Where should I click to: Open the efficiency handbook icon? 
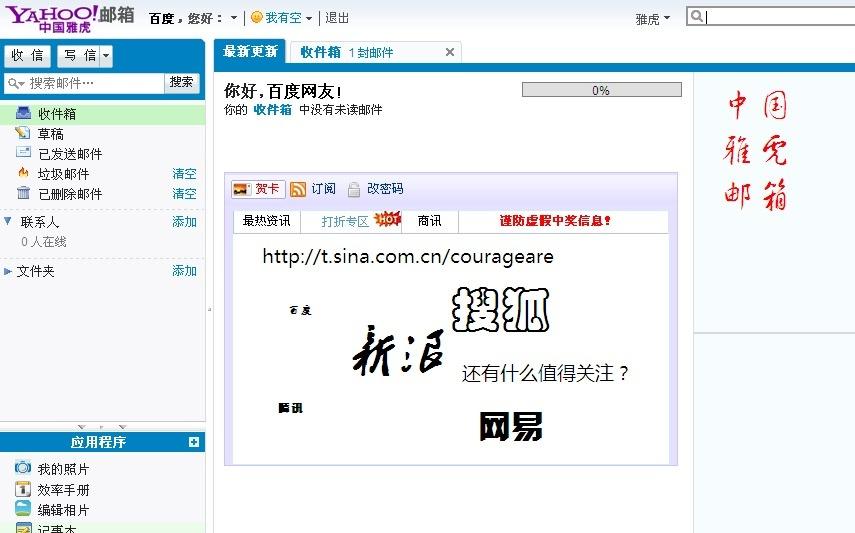[x=23, y=488]
